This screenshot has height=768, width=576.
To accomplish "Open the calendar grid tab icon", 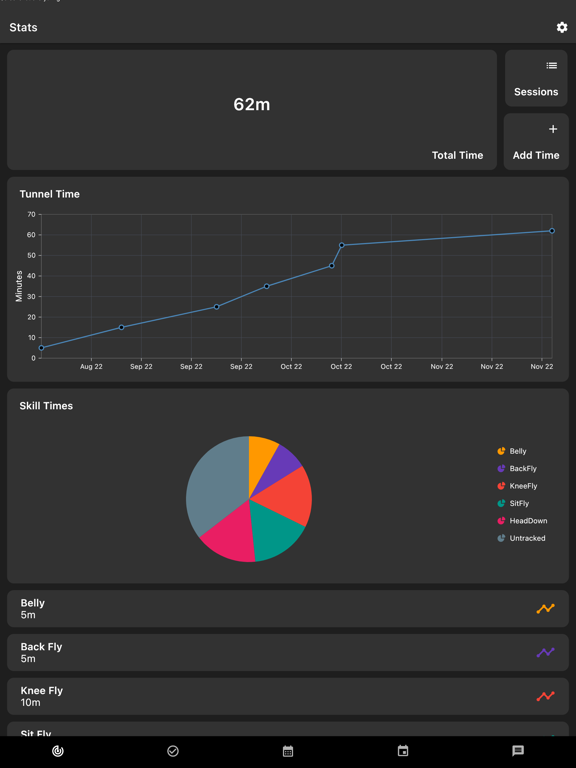I will pos(288,751).
